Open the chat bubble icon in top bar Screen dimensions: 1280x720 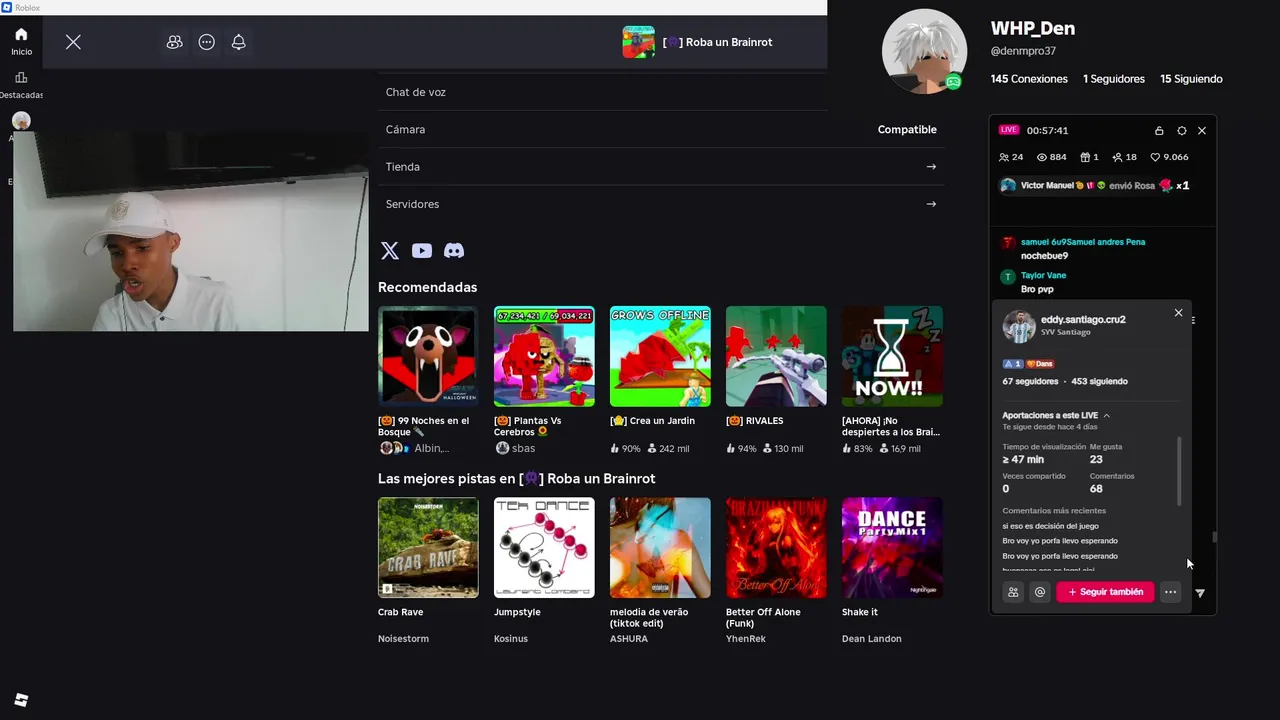[207, 42]
